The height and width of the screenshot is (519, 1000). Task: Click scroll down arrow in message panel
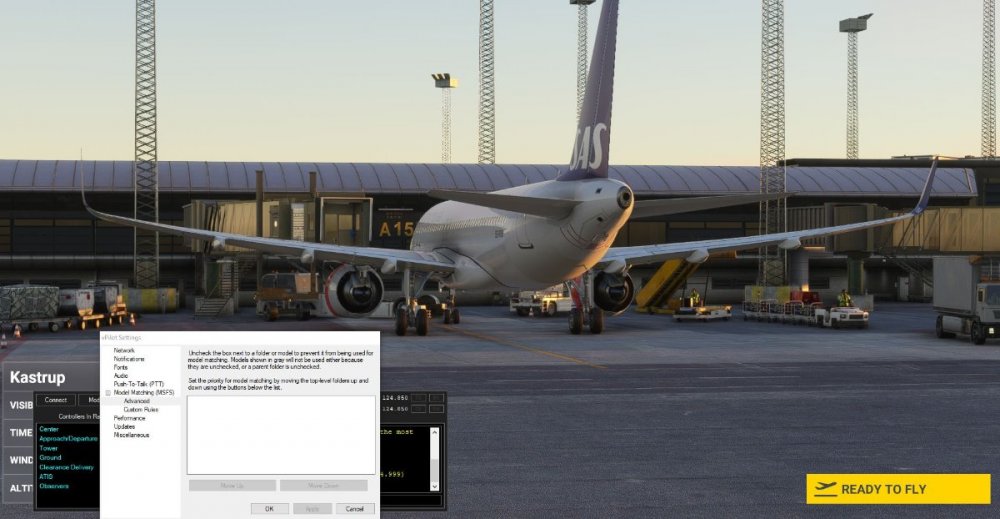(435, 486)
